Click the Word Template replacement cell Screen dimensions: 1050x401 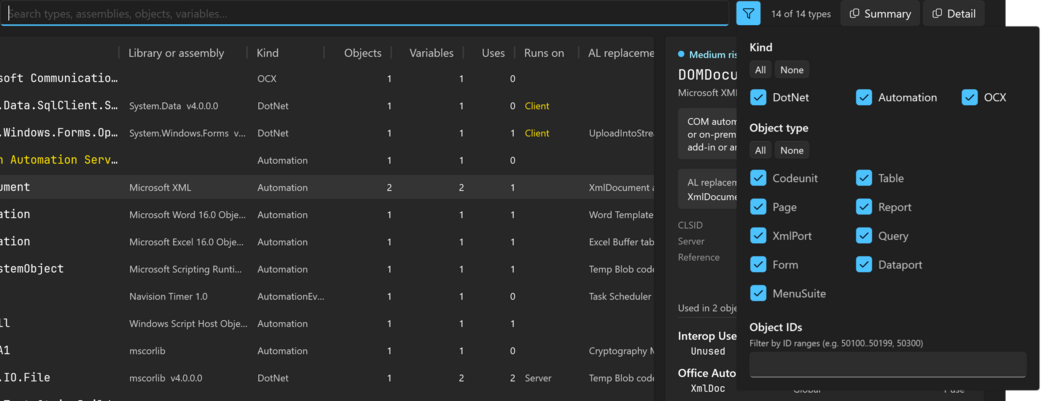click(x=621, y=215)
